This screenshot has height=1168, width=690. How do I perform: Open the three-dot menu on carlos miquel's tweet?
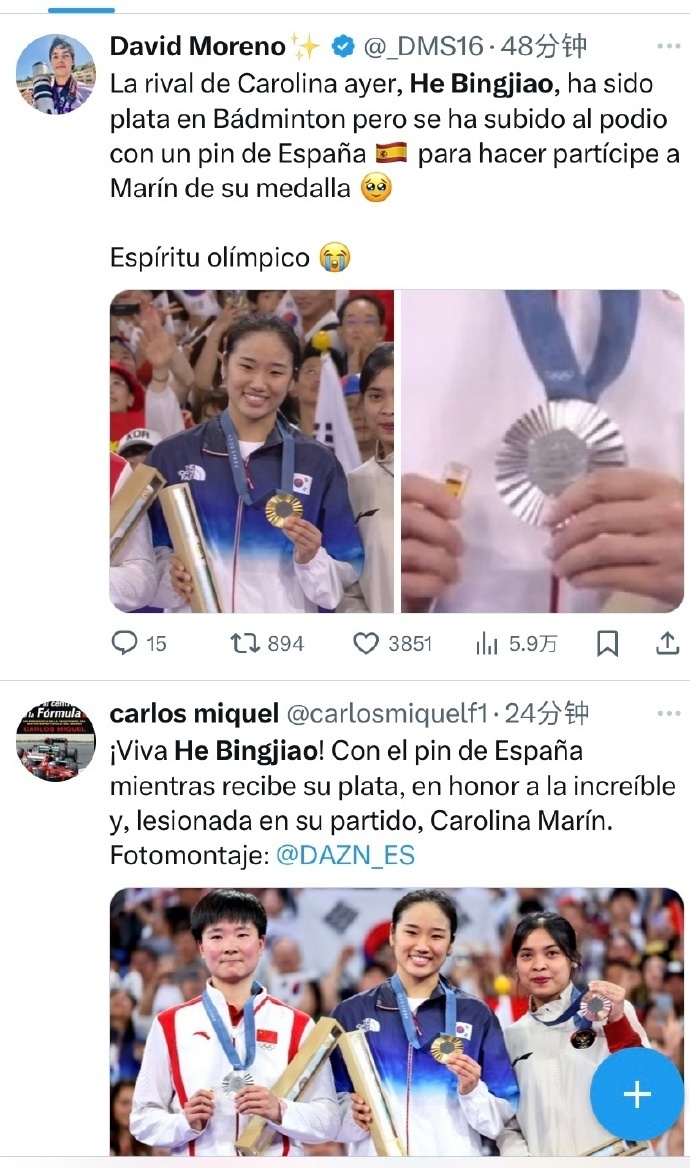pyautogui.click(x=668, y=714)
